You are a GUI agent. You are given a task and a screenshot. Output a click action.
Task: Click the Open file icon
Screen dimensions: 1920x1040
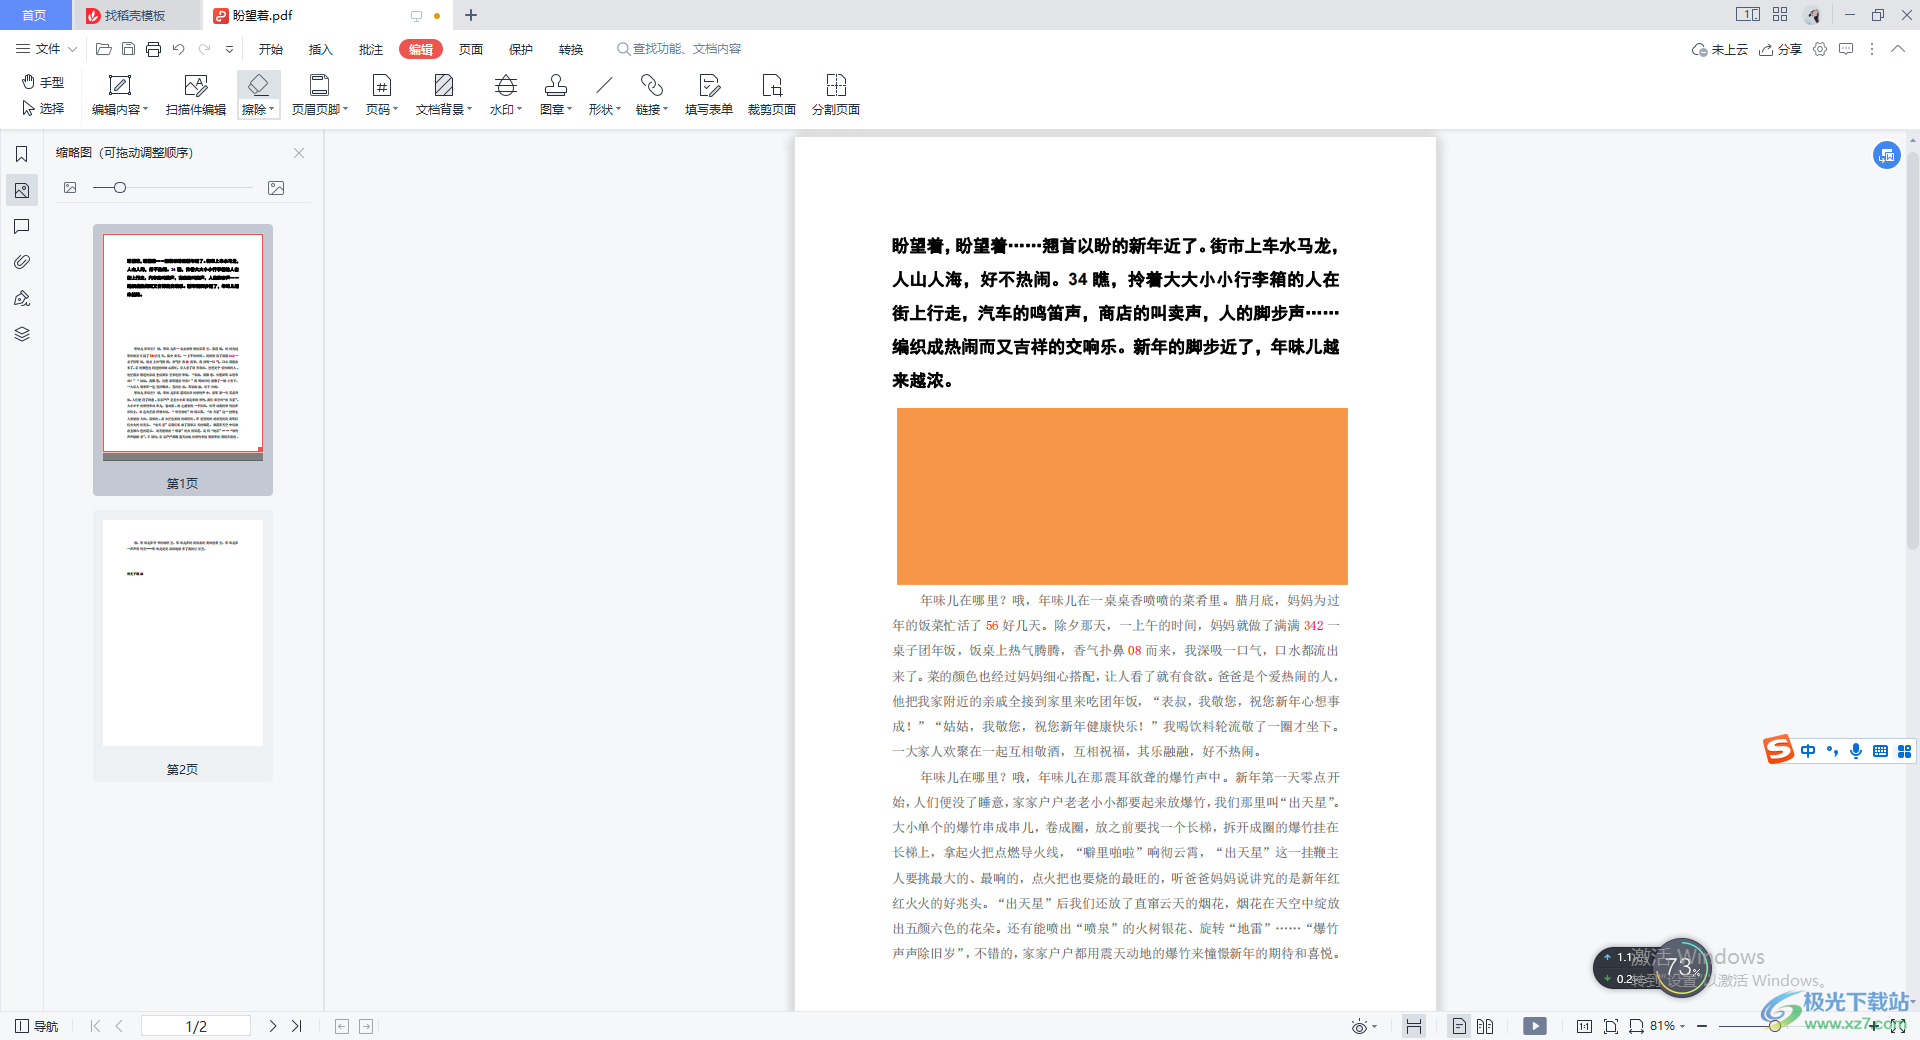tap(103, 49)
